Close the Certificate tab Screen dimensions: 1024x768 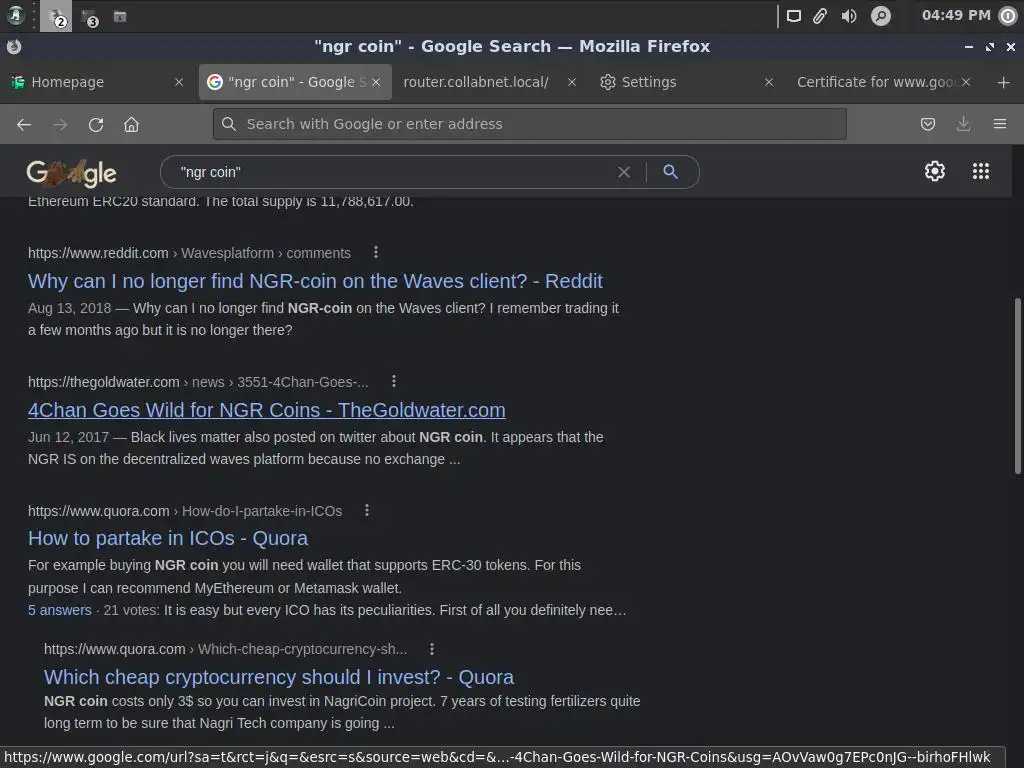coord(965,82)
